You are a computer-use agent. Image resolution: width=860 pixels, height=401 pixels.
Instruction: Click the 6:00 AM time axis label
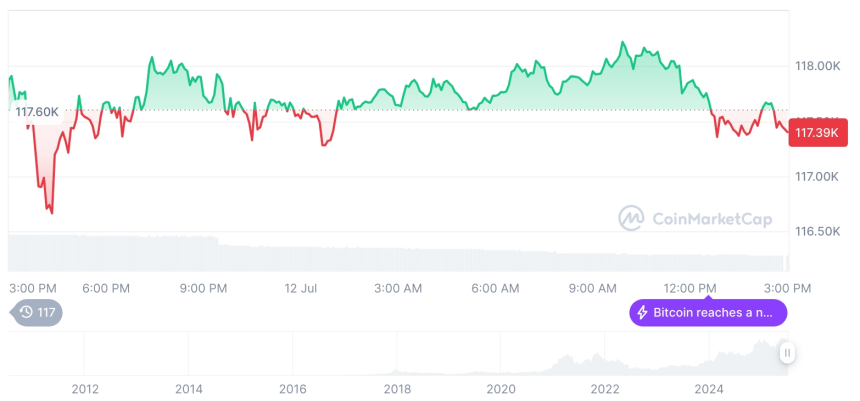[x=495, y=288]
